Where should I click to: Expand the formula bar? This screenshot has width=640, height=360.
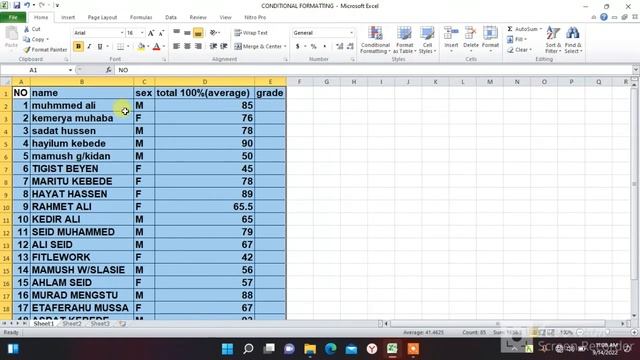635,70
